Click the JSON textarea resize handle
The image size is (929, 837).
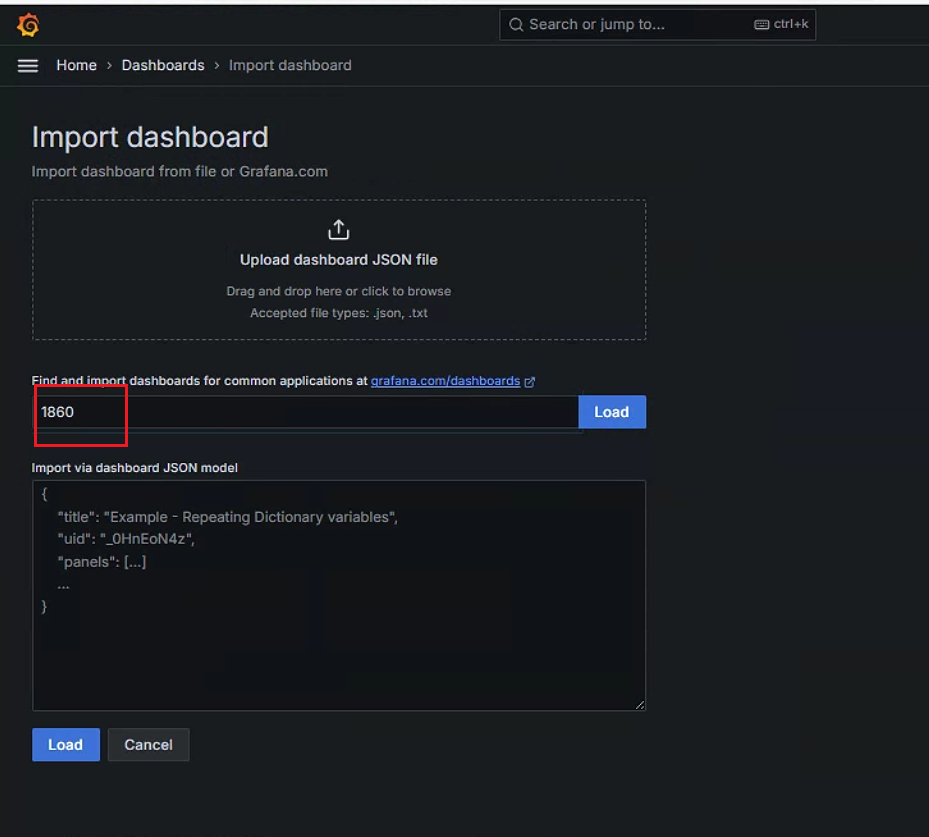(640, 705)
